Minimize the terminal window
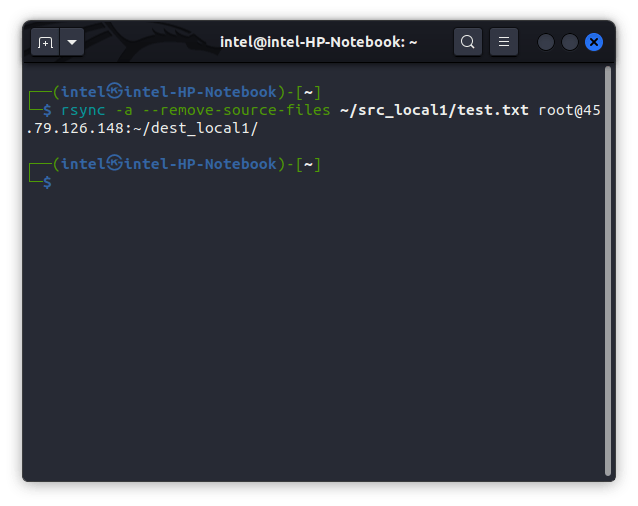 click(x=546, y=42)
